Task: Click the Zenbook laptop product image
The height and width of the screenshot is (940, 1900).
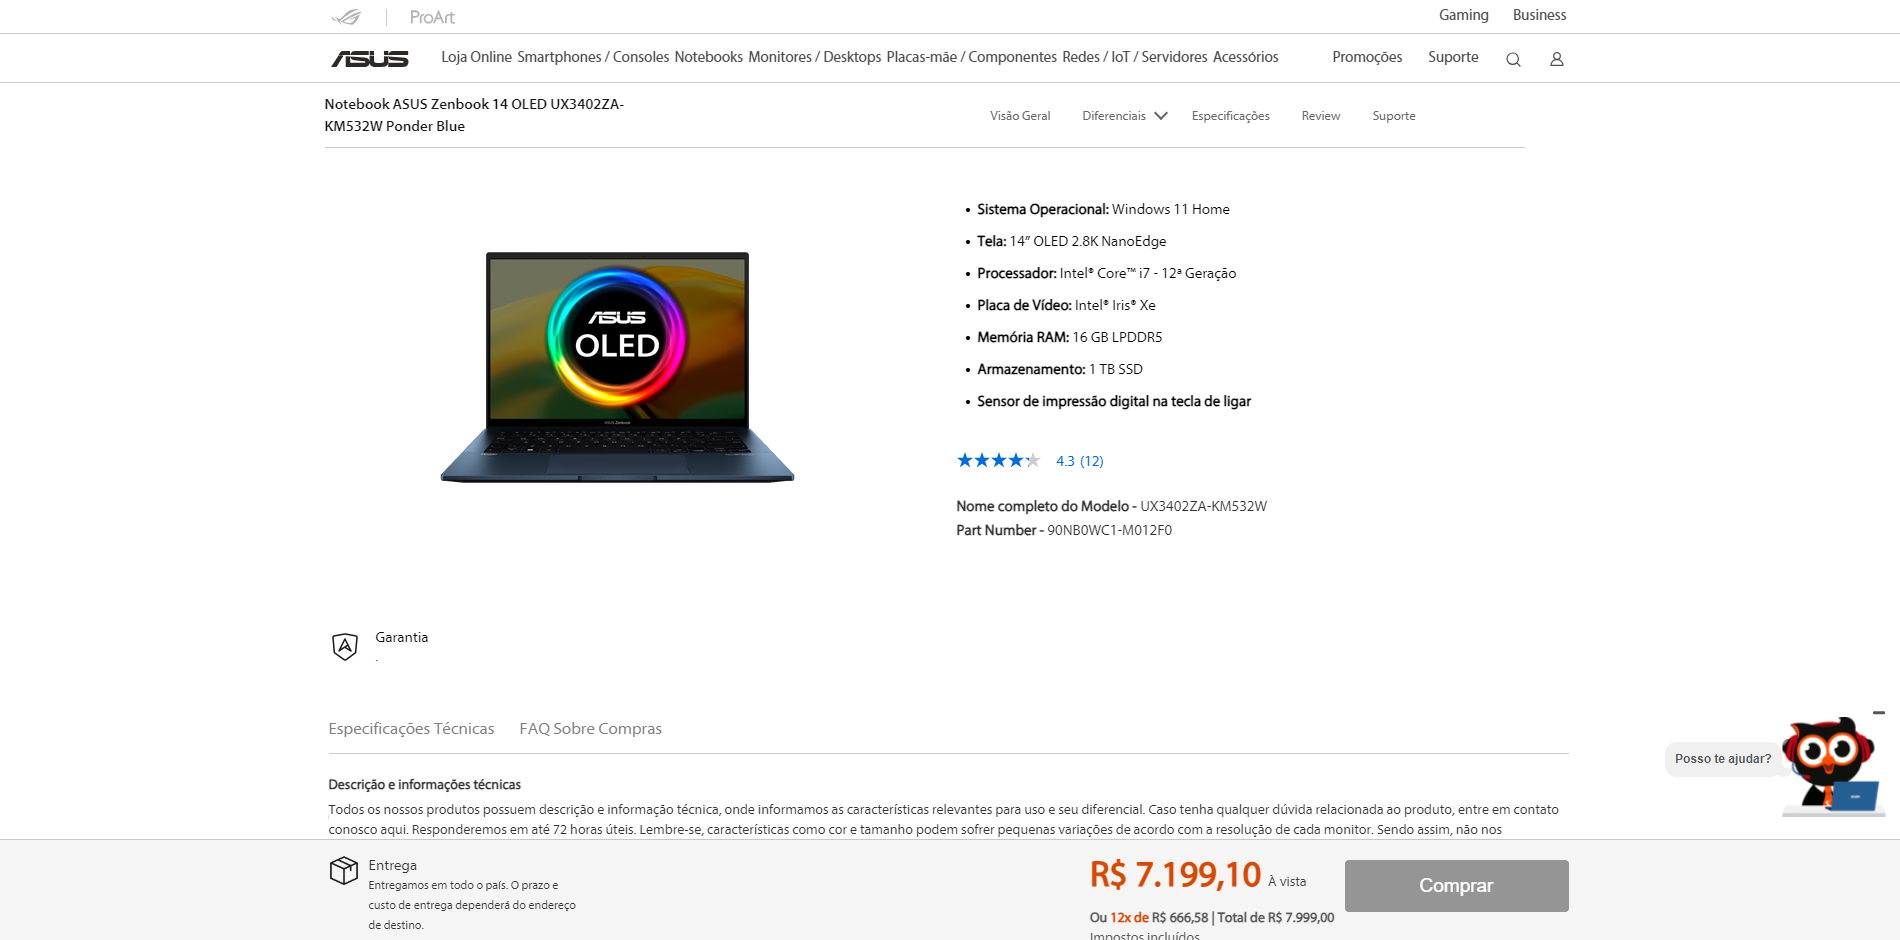Action: point(617,367)
